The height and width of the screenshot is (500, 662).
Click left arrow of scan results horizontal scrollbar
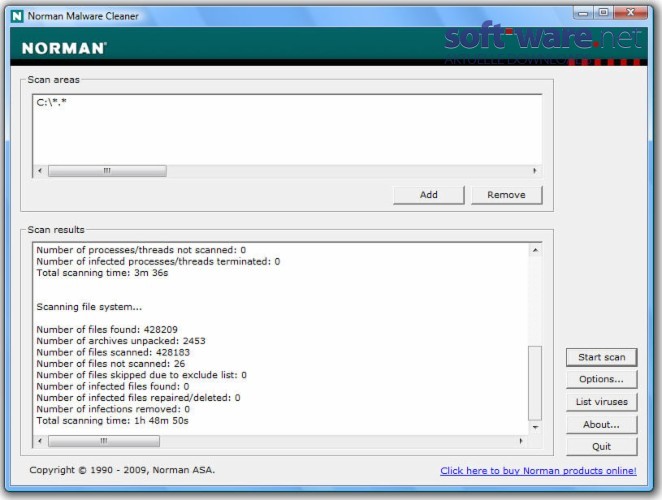pyautogui.click(x=40, y=441)
